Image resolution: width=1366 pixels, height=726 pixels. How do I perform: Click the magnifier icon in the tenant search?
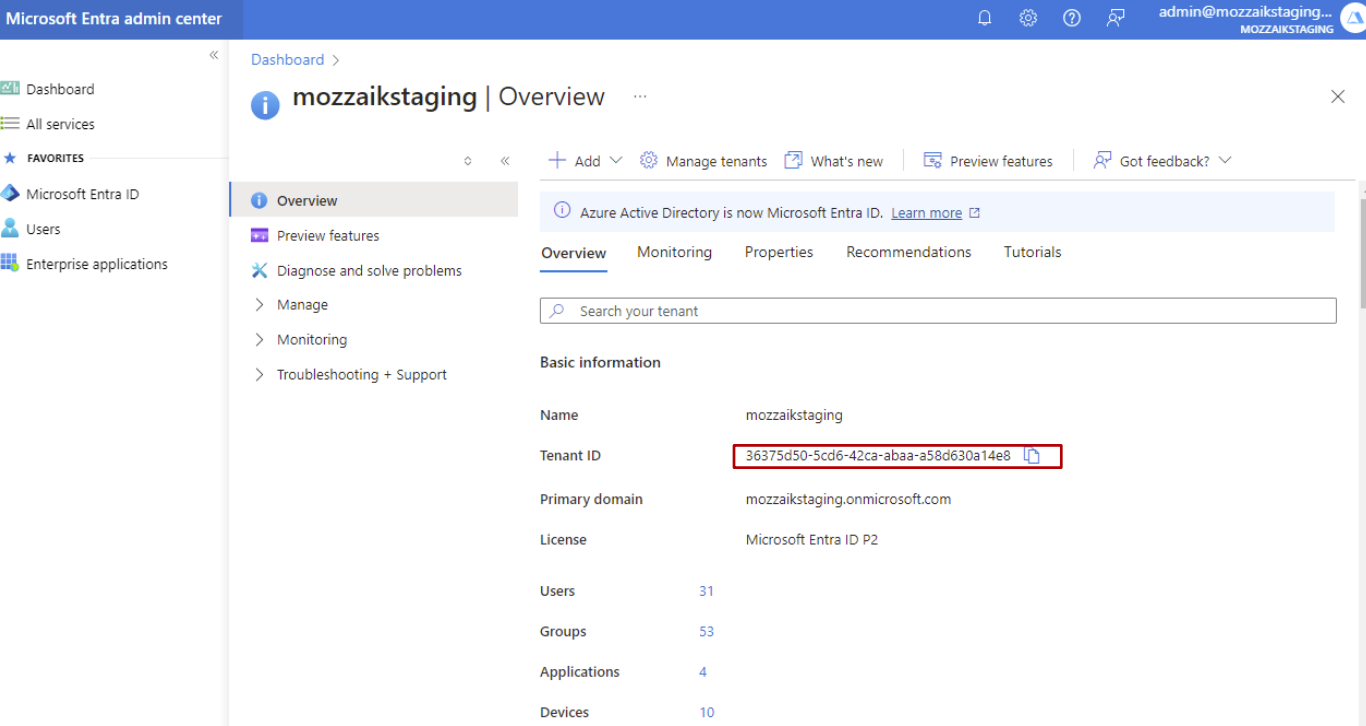click(x=558, y=311)
